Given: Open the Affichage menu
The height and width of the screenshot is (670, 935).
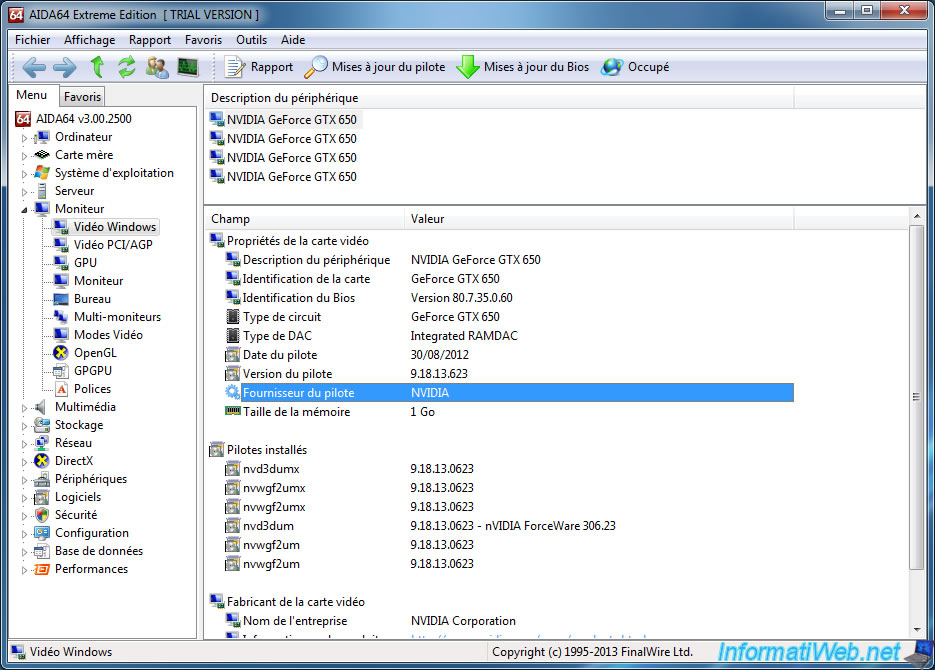Looking at the screenshot, I should pyautogui.click(x=89, y=40).
